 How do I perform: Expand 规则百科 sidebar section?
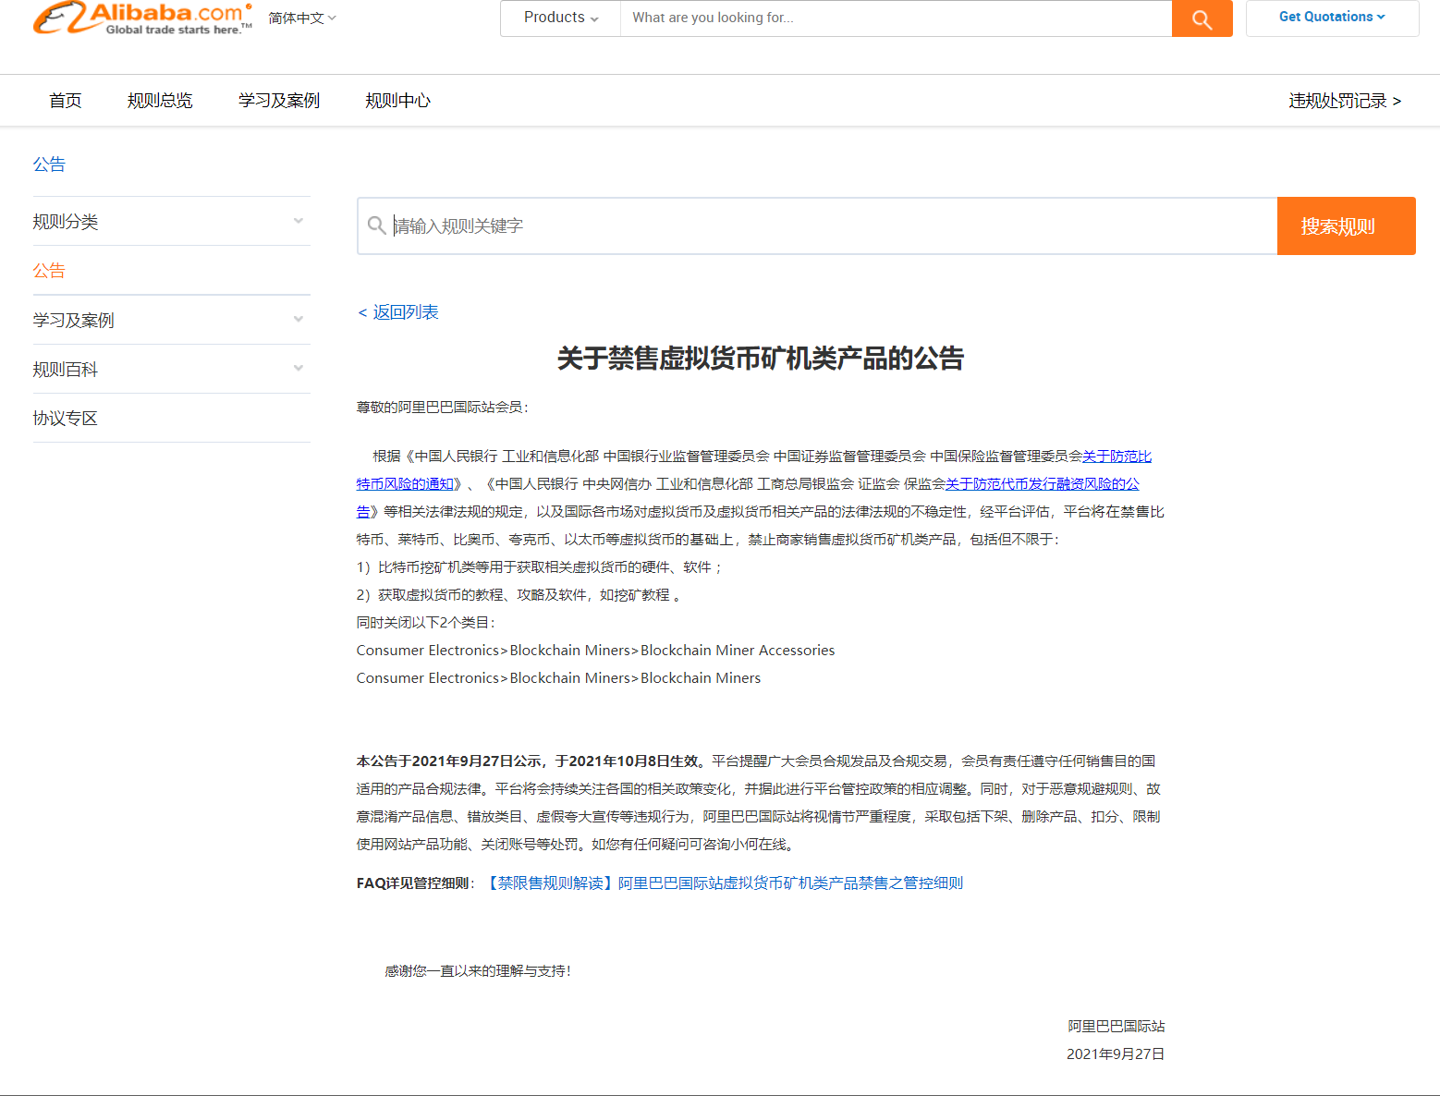[x=171, y=369]
